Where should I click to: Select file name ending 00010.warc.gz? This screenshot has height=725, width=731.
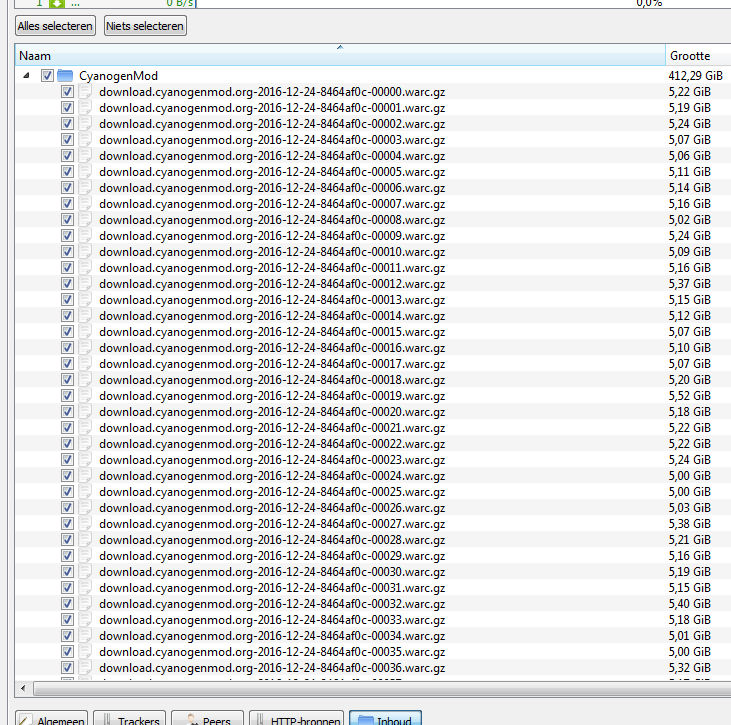point(272,252)
